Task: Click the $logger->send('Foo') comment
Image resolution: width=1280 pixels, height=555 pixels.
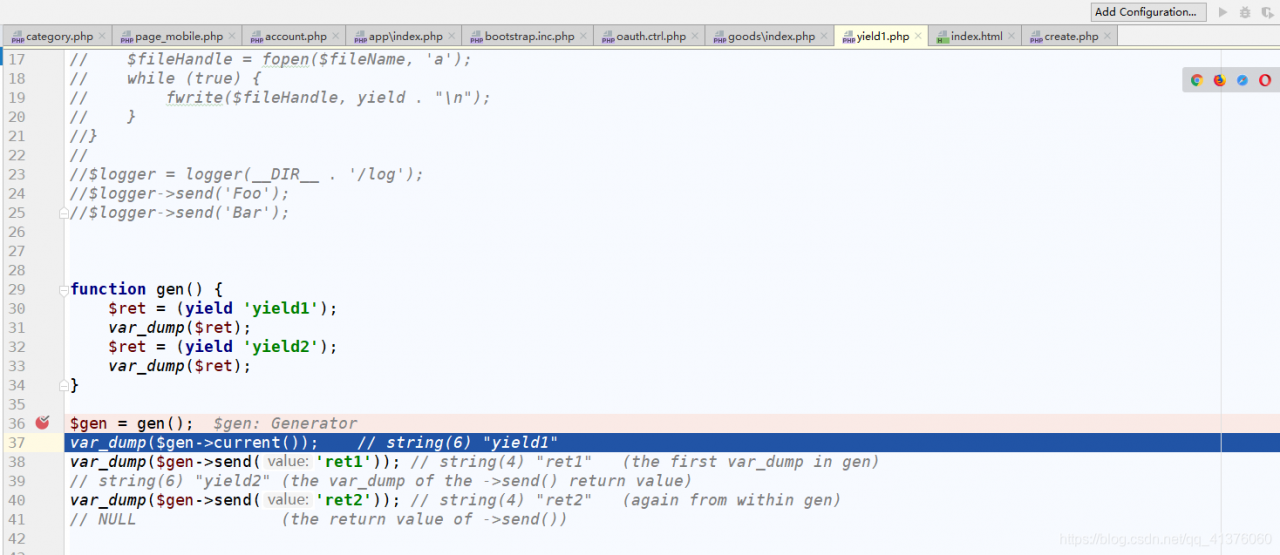Action: (180, 193)
